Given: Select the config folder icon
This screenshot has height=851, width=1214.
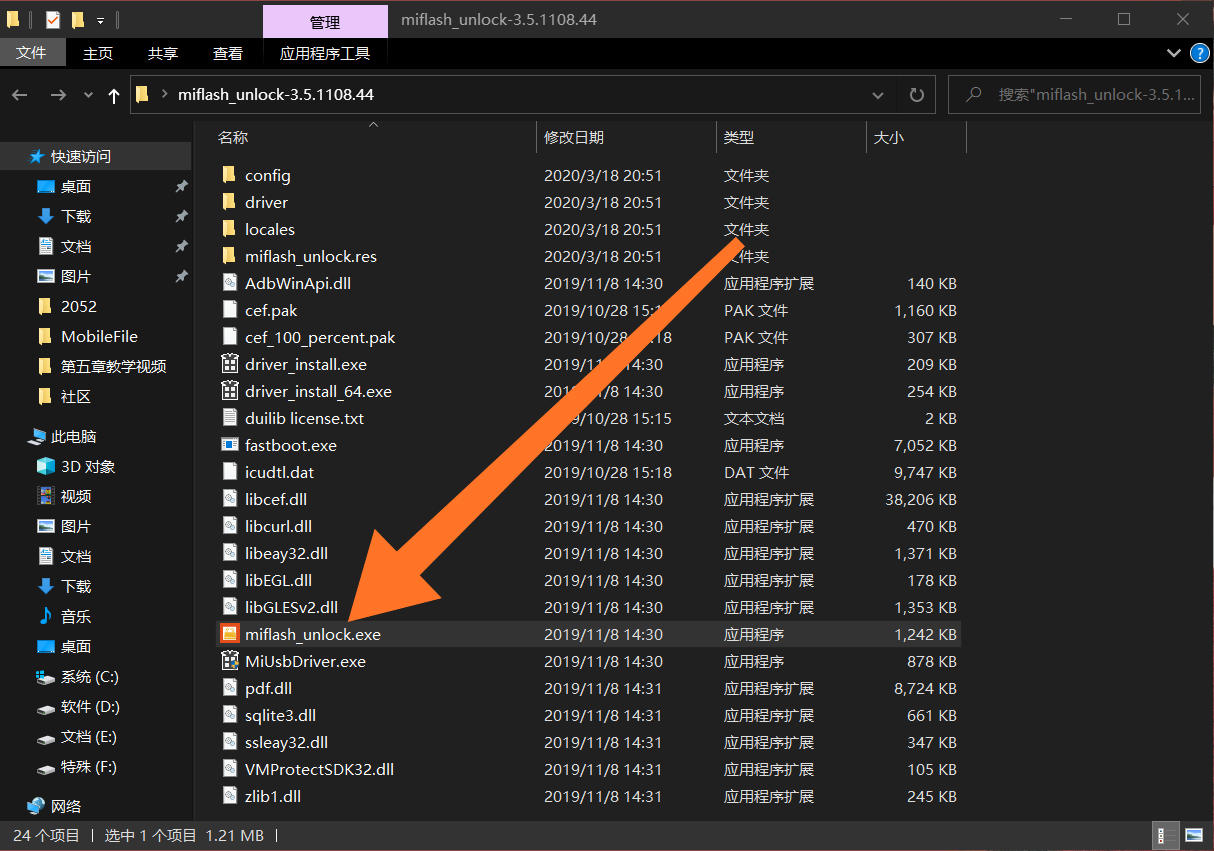Looking at the screenshot, I should pos(229,175).
